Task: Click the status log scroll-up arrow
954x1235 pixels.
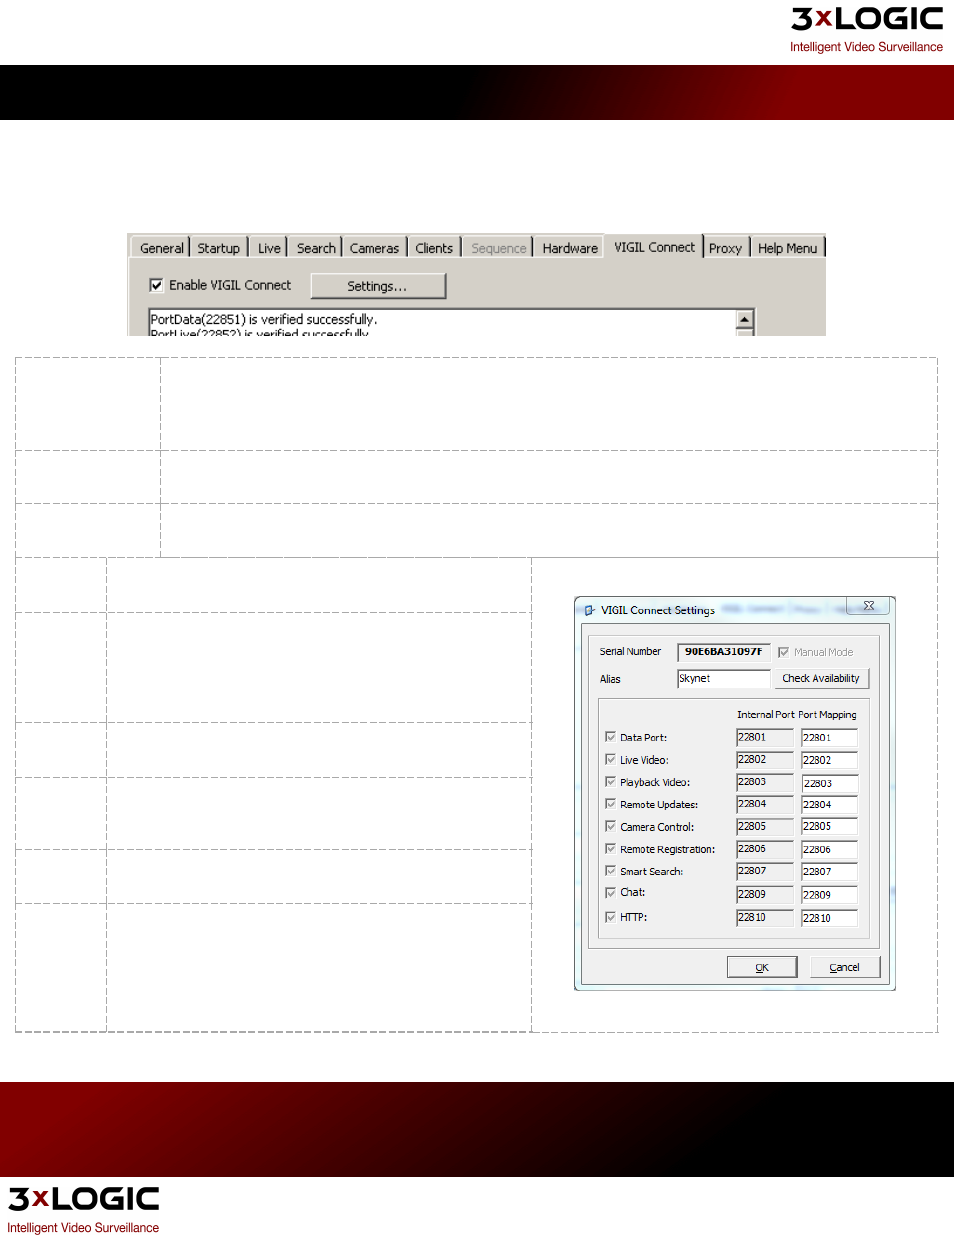Action: pyautogui.click(x=745, y=319)
